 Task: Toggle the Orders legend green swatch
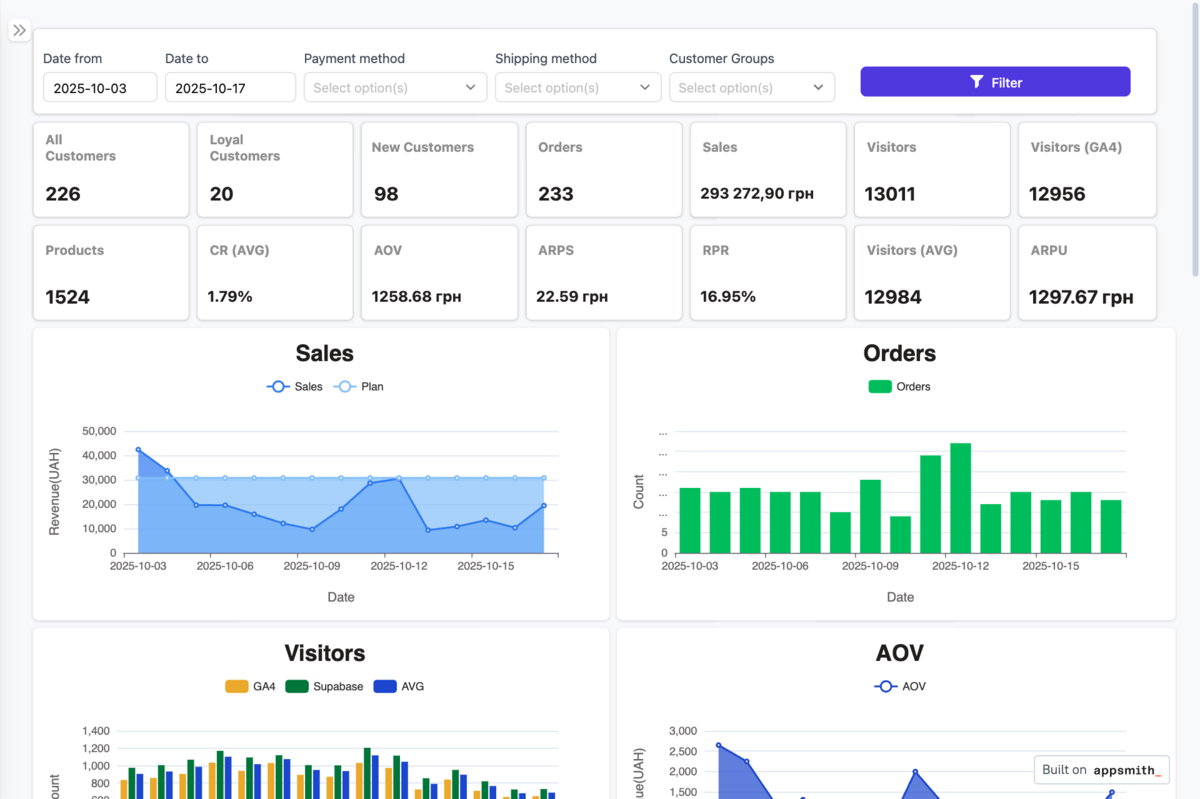click(x=880, y=387)
